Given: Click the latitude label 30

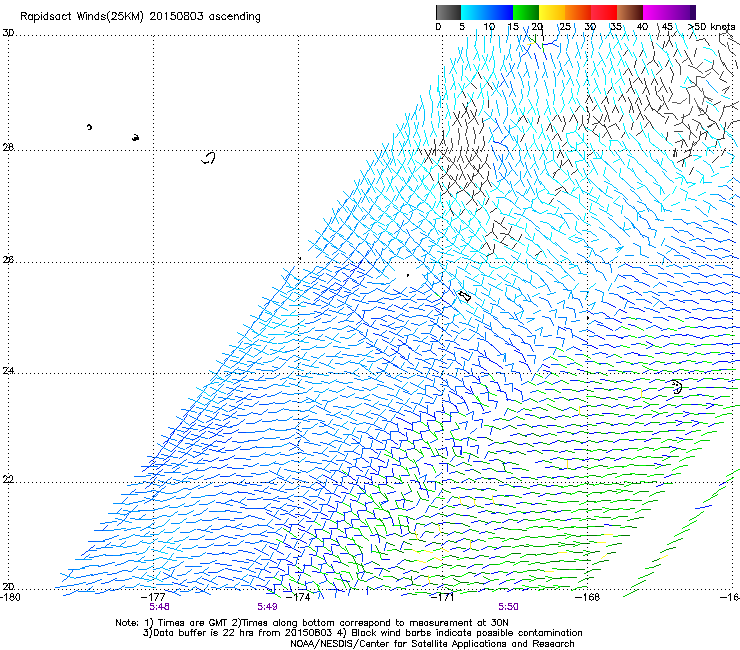Looking at the screenshot, I should (x=8, y=33).
